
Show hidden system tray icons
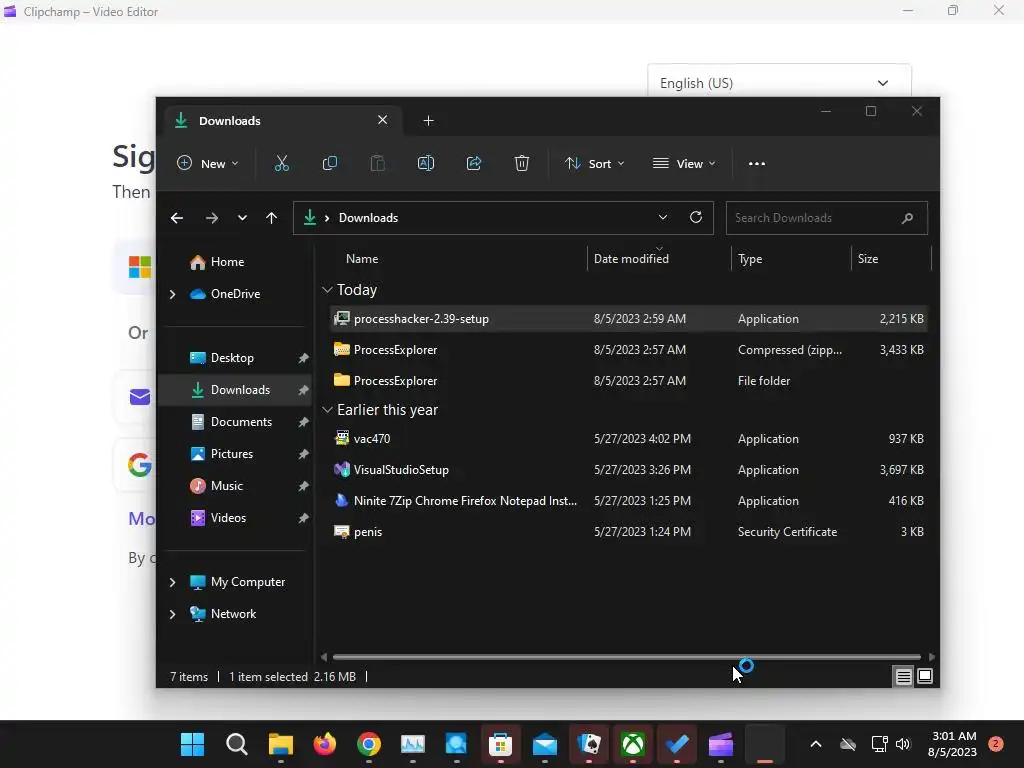coord(816,744)
